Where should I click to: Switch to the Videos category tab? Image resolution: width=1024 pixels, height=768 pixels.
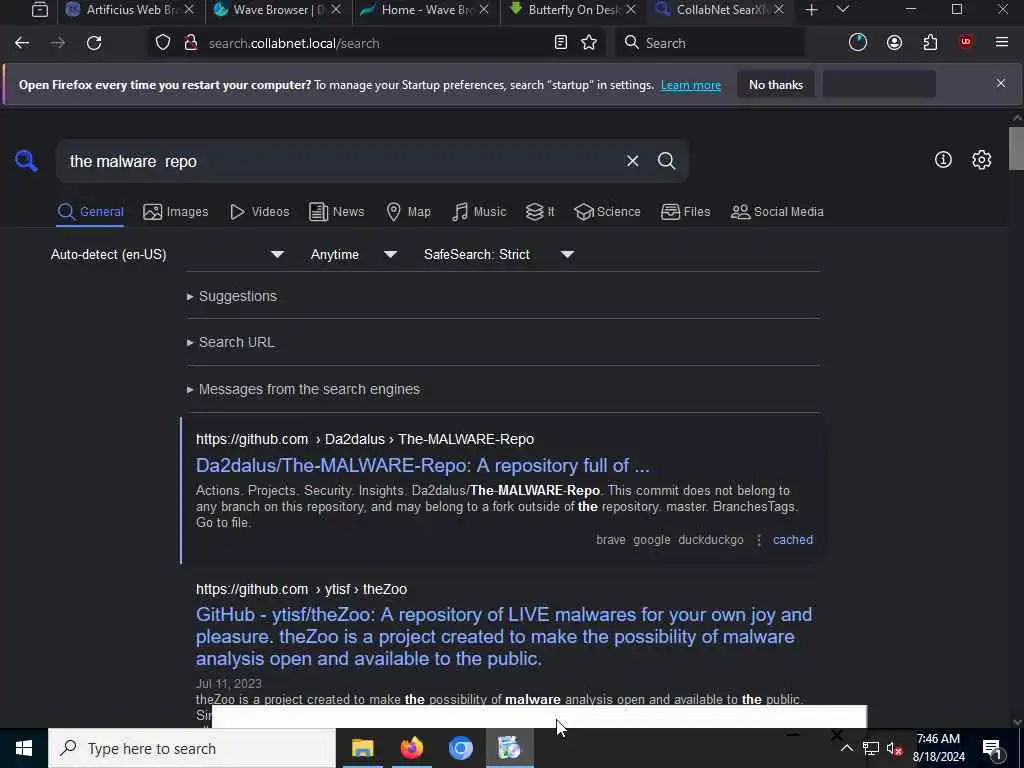click(x=259, y=212)
